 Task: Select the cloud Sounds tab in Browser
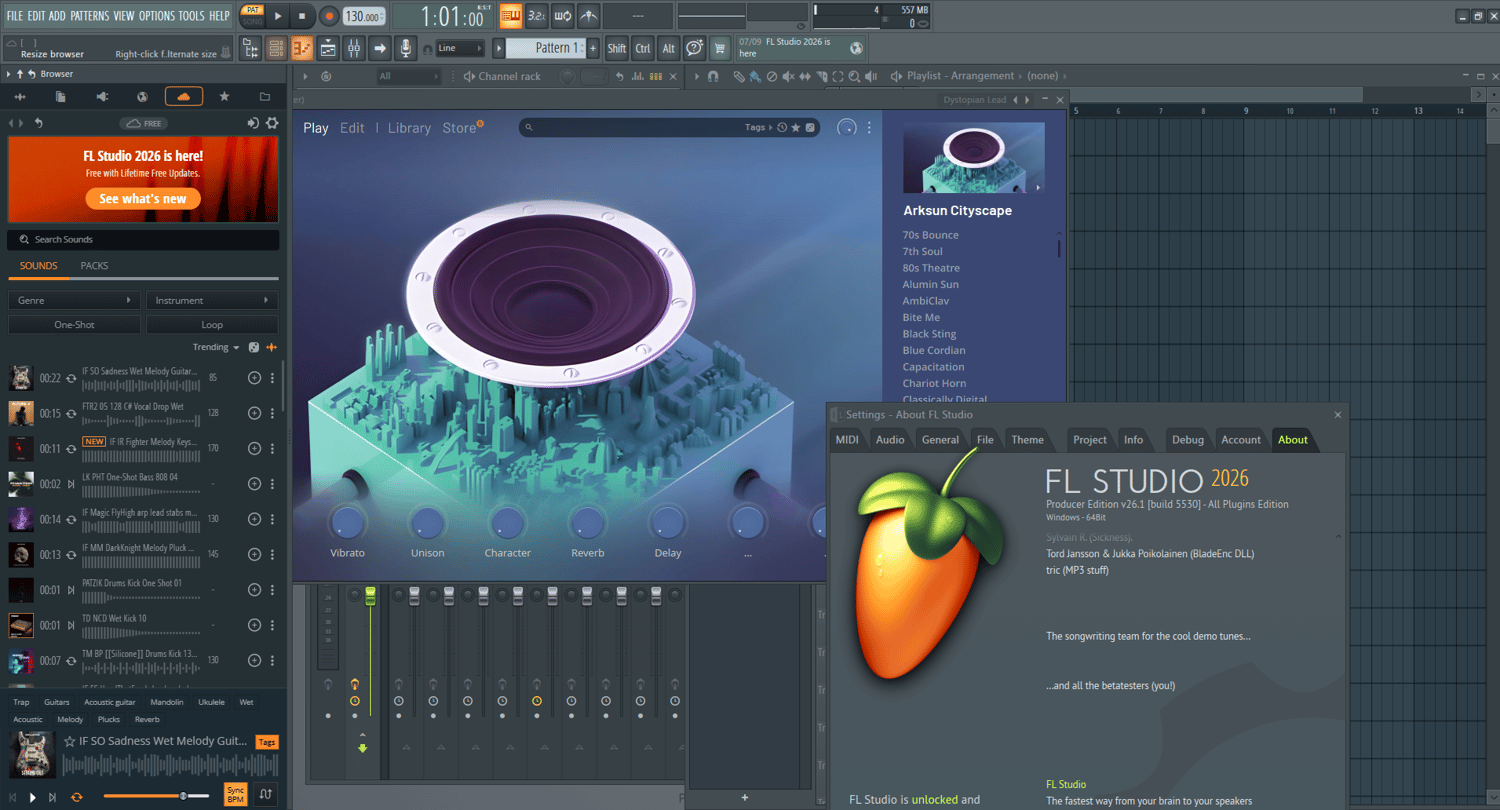click(184, 96)
